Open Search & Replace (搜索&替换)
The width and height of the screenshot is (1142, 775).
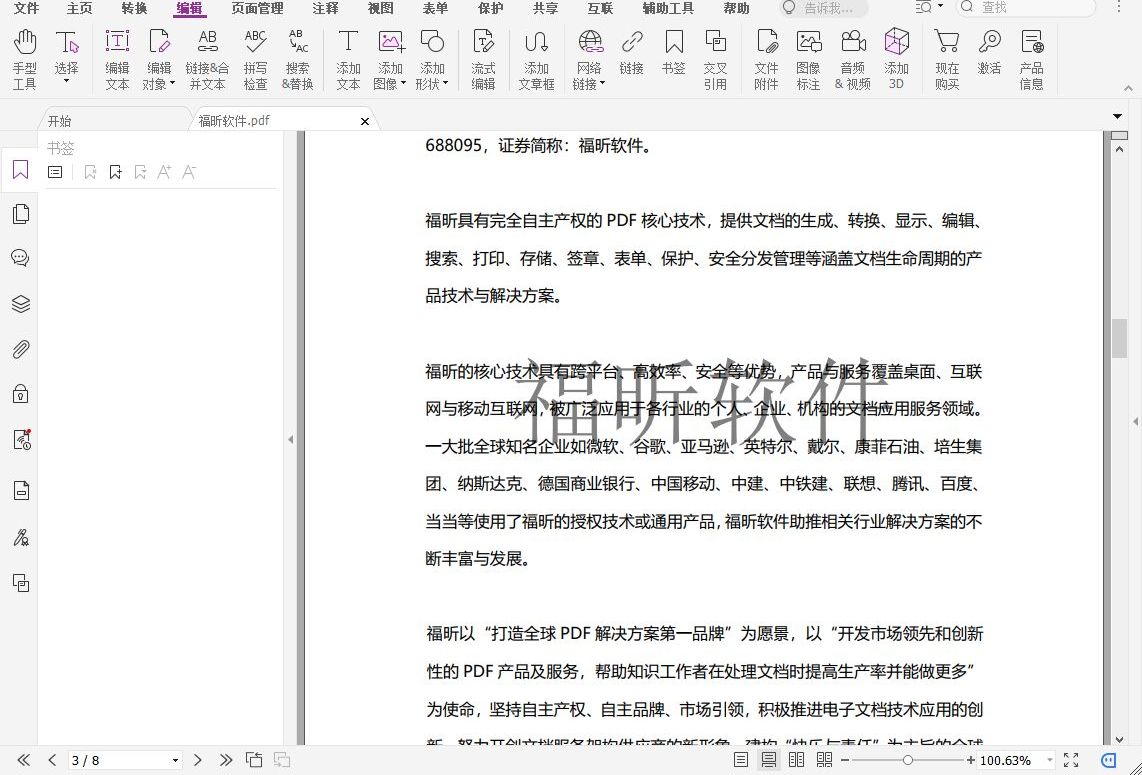[x=297, y=57]
